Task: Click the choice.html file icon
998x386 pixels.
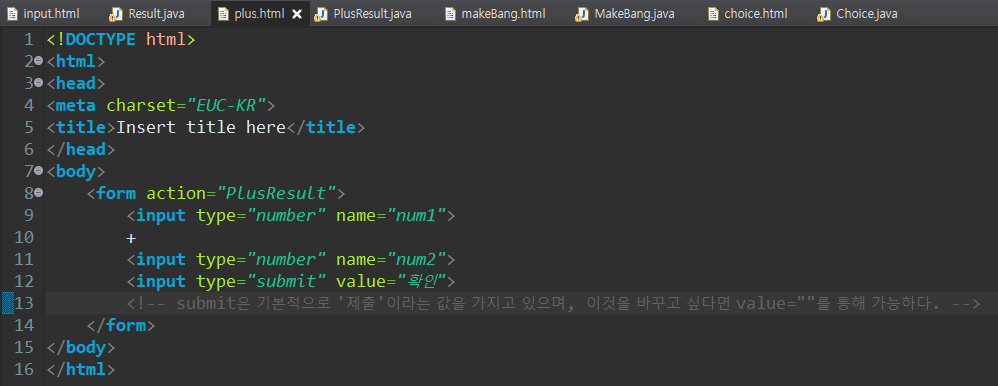Action: [713, 13]
